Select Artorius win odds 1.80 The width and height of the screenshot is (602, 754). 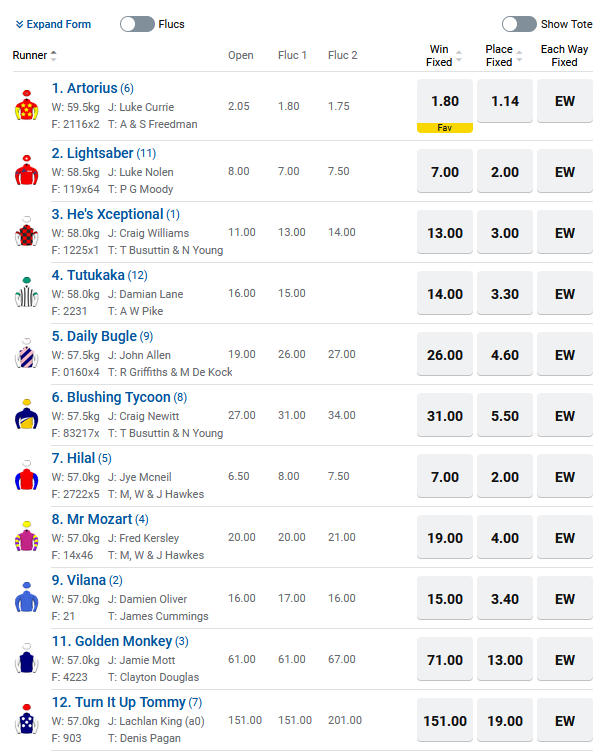444,101
